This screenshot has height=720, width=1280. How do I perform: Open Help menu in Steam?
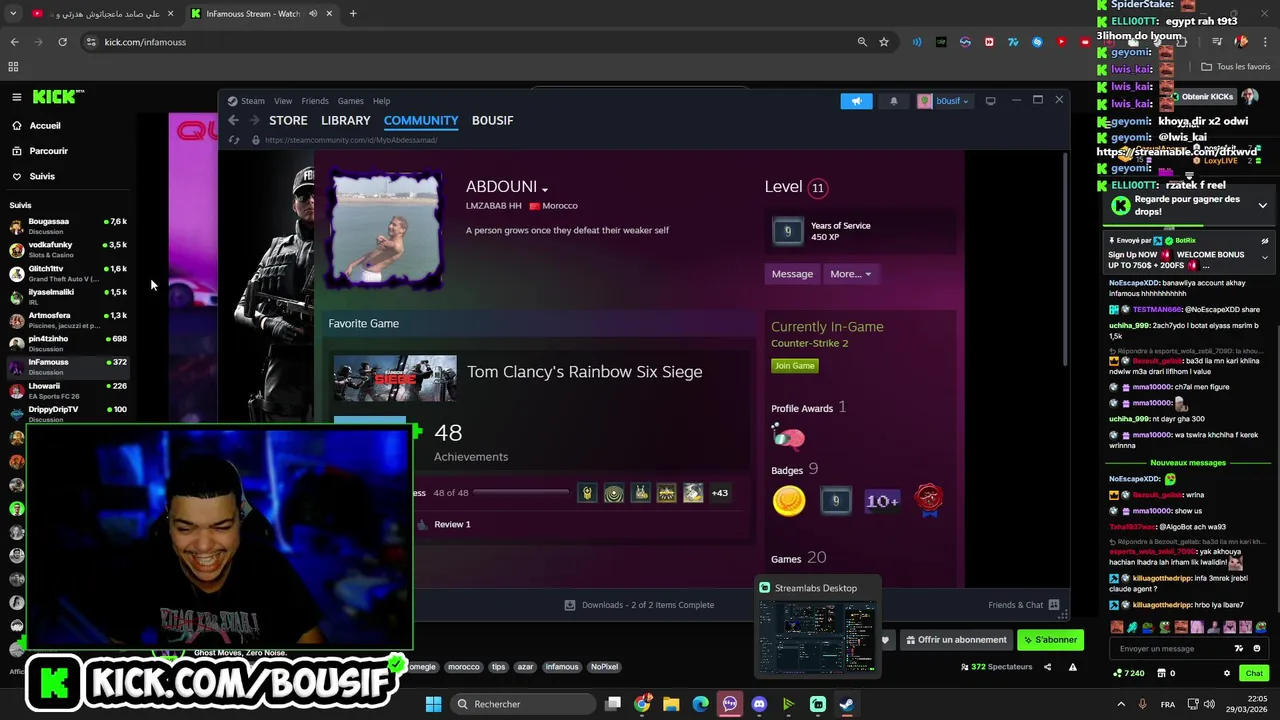(x=382, y=101)
